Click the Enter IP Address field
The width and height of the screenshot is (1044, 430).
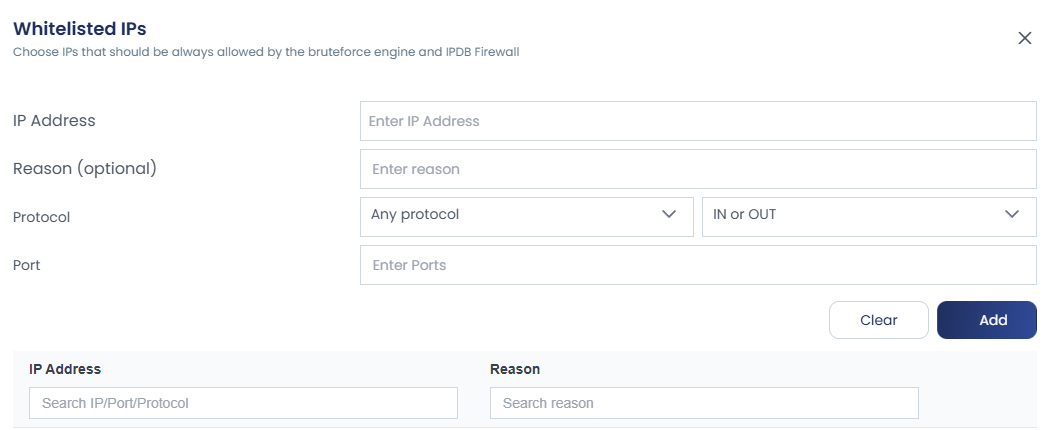click(x=697, y=121)
